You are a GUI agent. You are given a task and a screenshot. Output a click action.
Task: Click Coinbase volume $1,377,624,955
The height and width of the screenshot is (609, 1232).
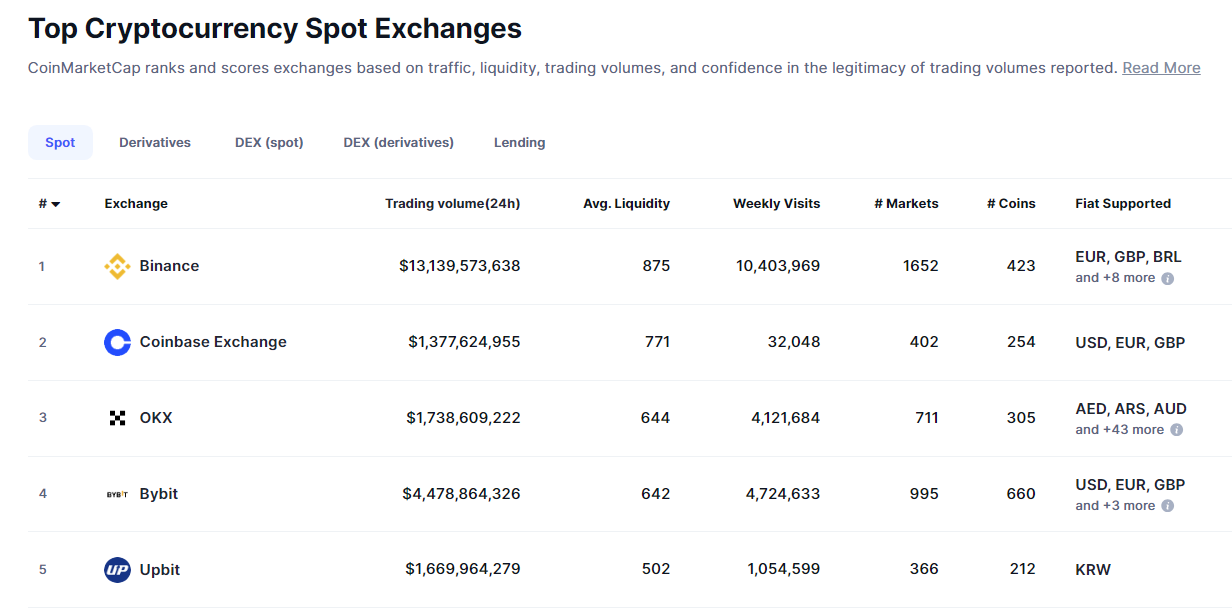click(x=464, y=342)
